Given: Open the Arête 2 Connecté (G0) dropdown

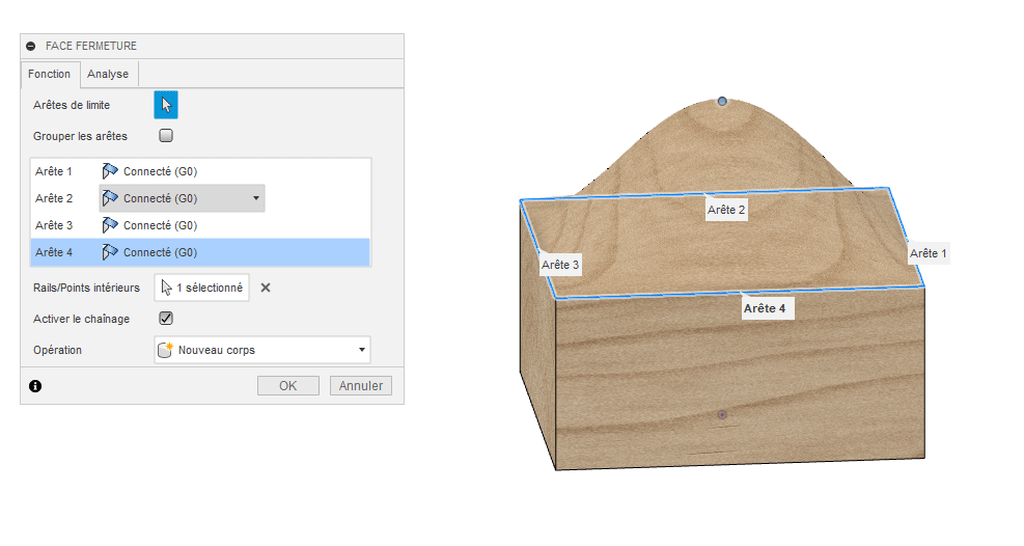Looking at the screenshot, I should 182,199.
